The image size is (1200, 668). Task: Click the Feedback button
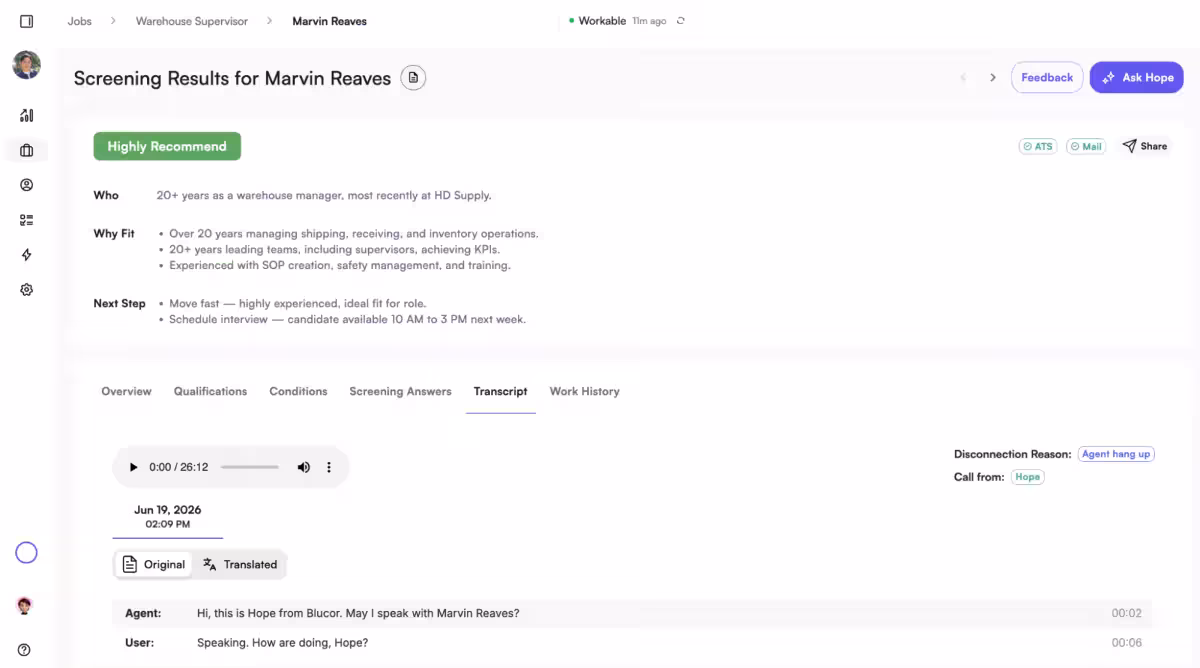pyautogui.click(x=1047, y=78)
